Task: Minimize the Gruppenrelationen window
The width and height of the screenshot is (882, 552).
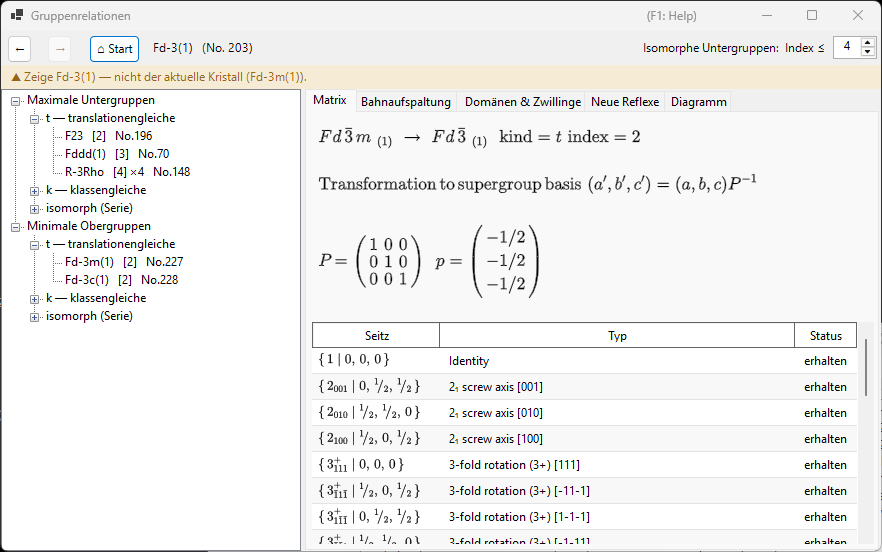Action: (768, 15)
